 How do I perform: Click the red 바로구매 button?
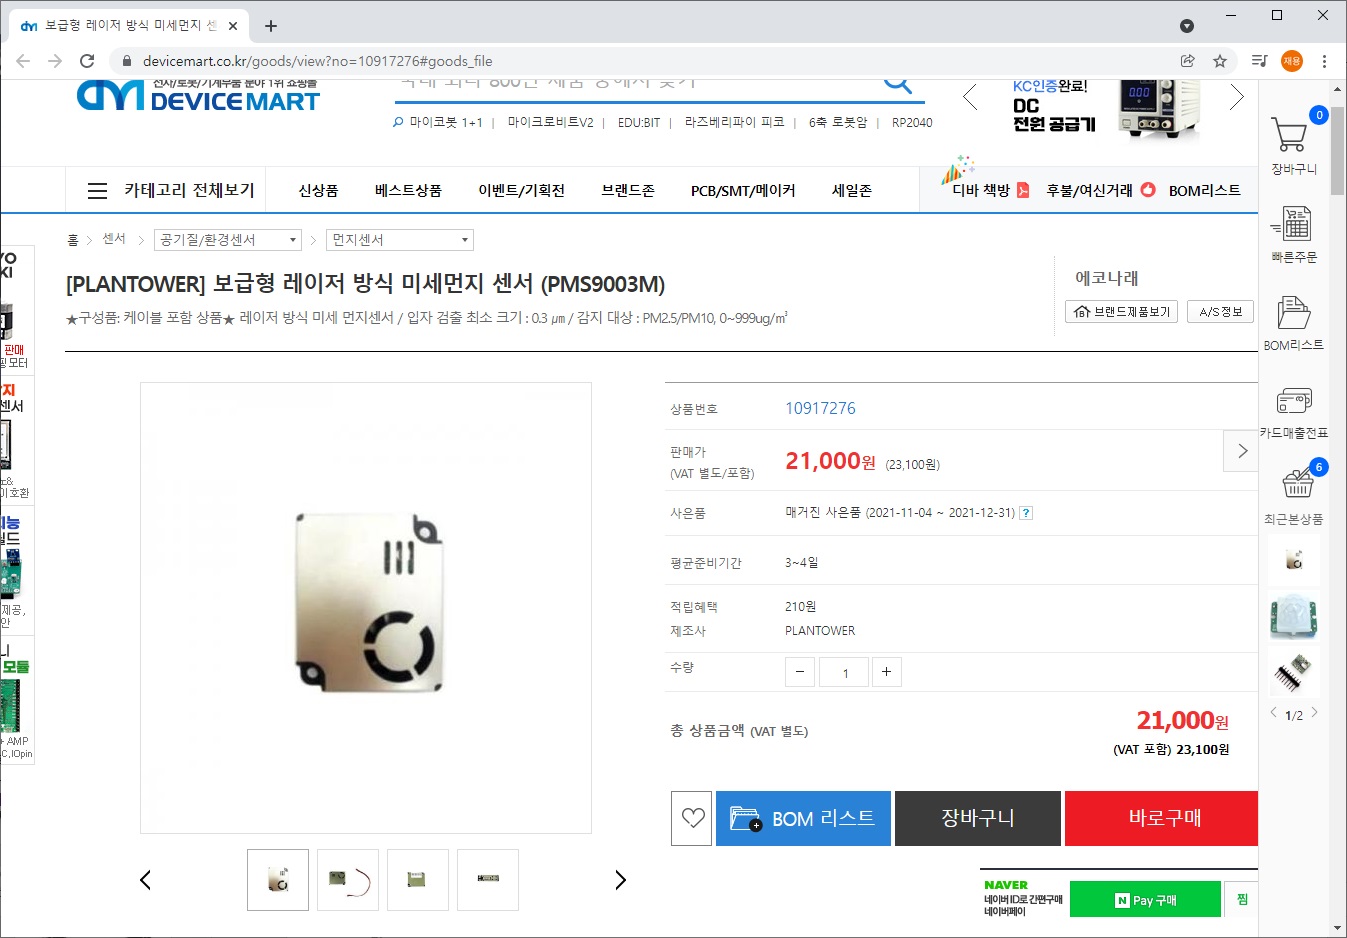(1161, 818)
